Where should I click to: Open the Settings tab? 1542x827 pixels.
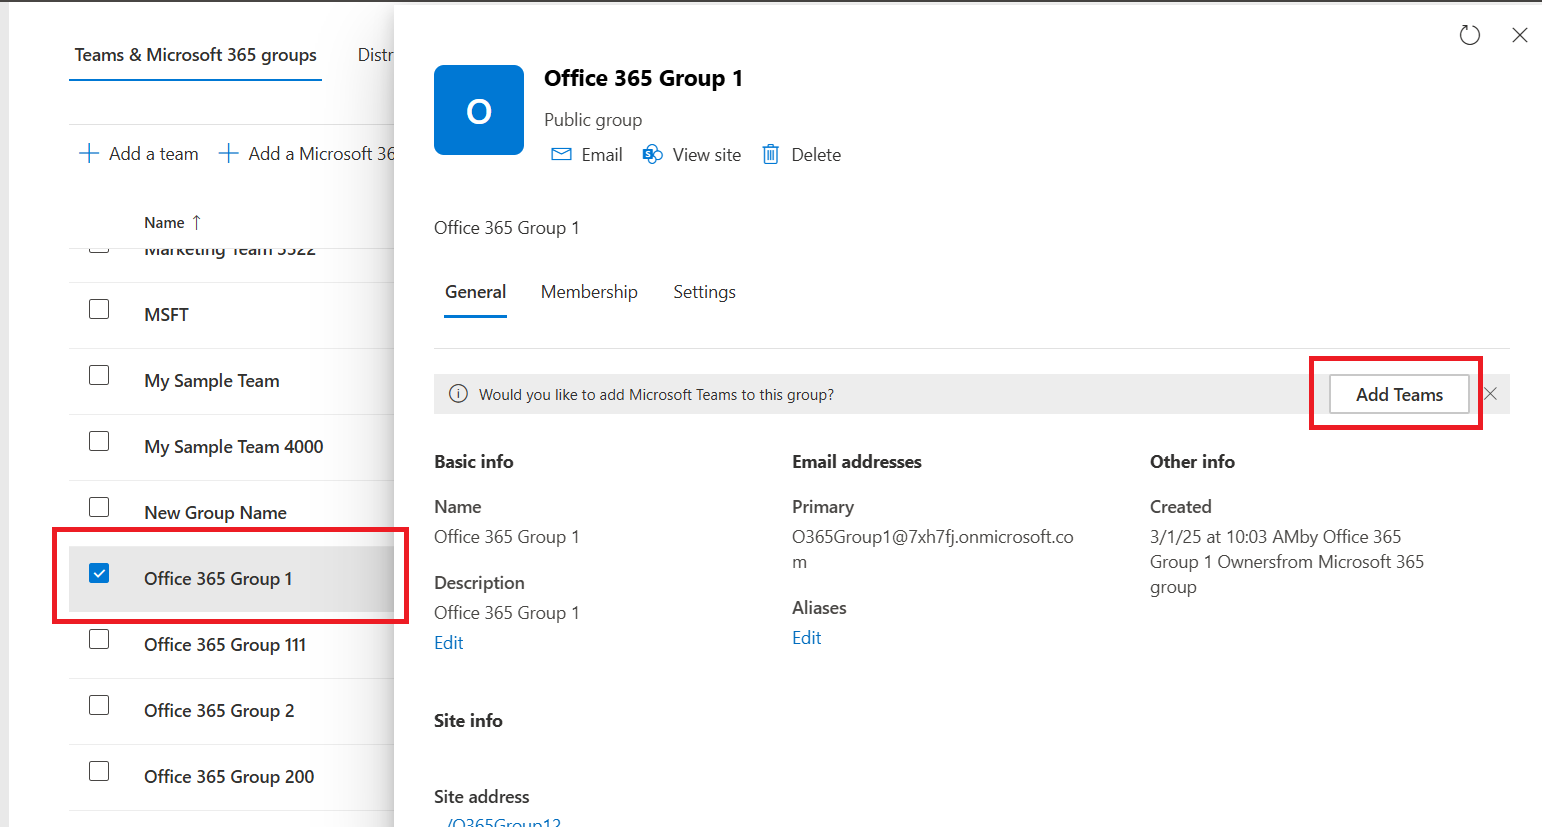[704, 292]
